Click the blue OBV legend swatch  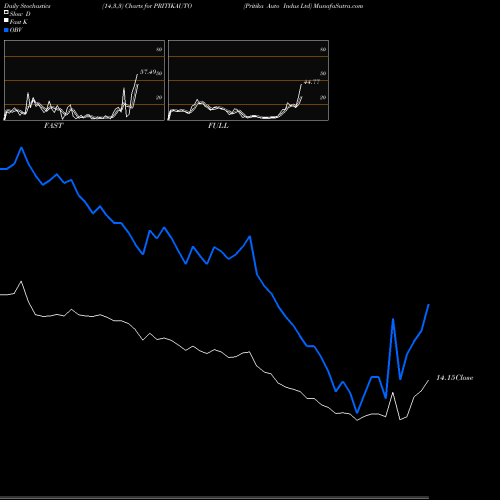(x=6, y=30)
